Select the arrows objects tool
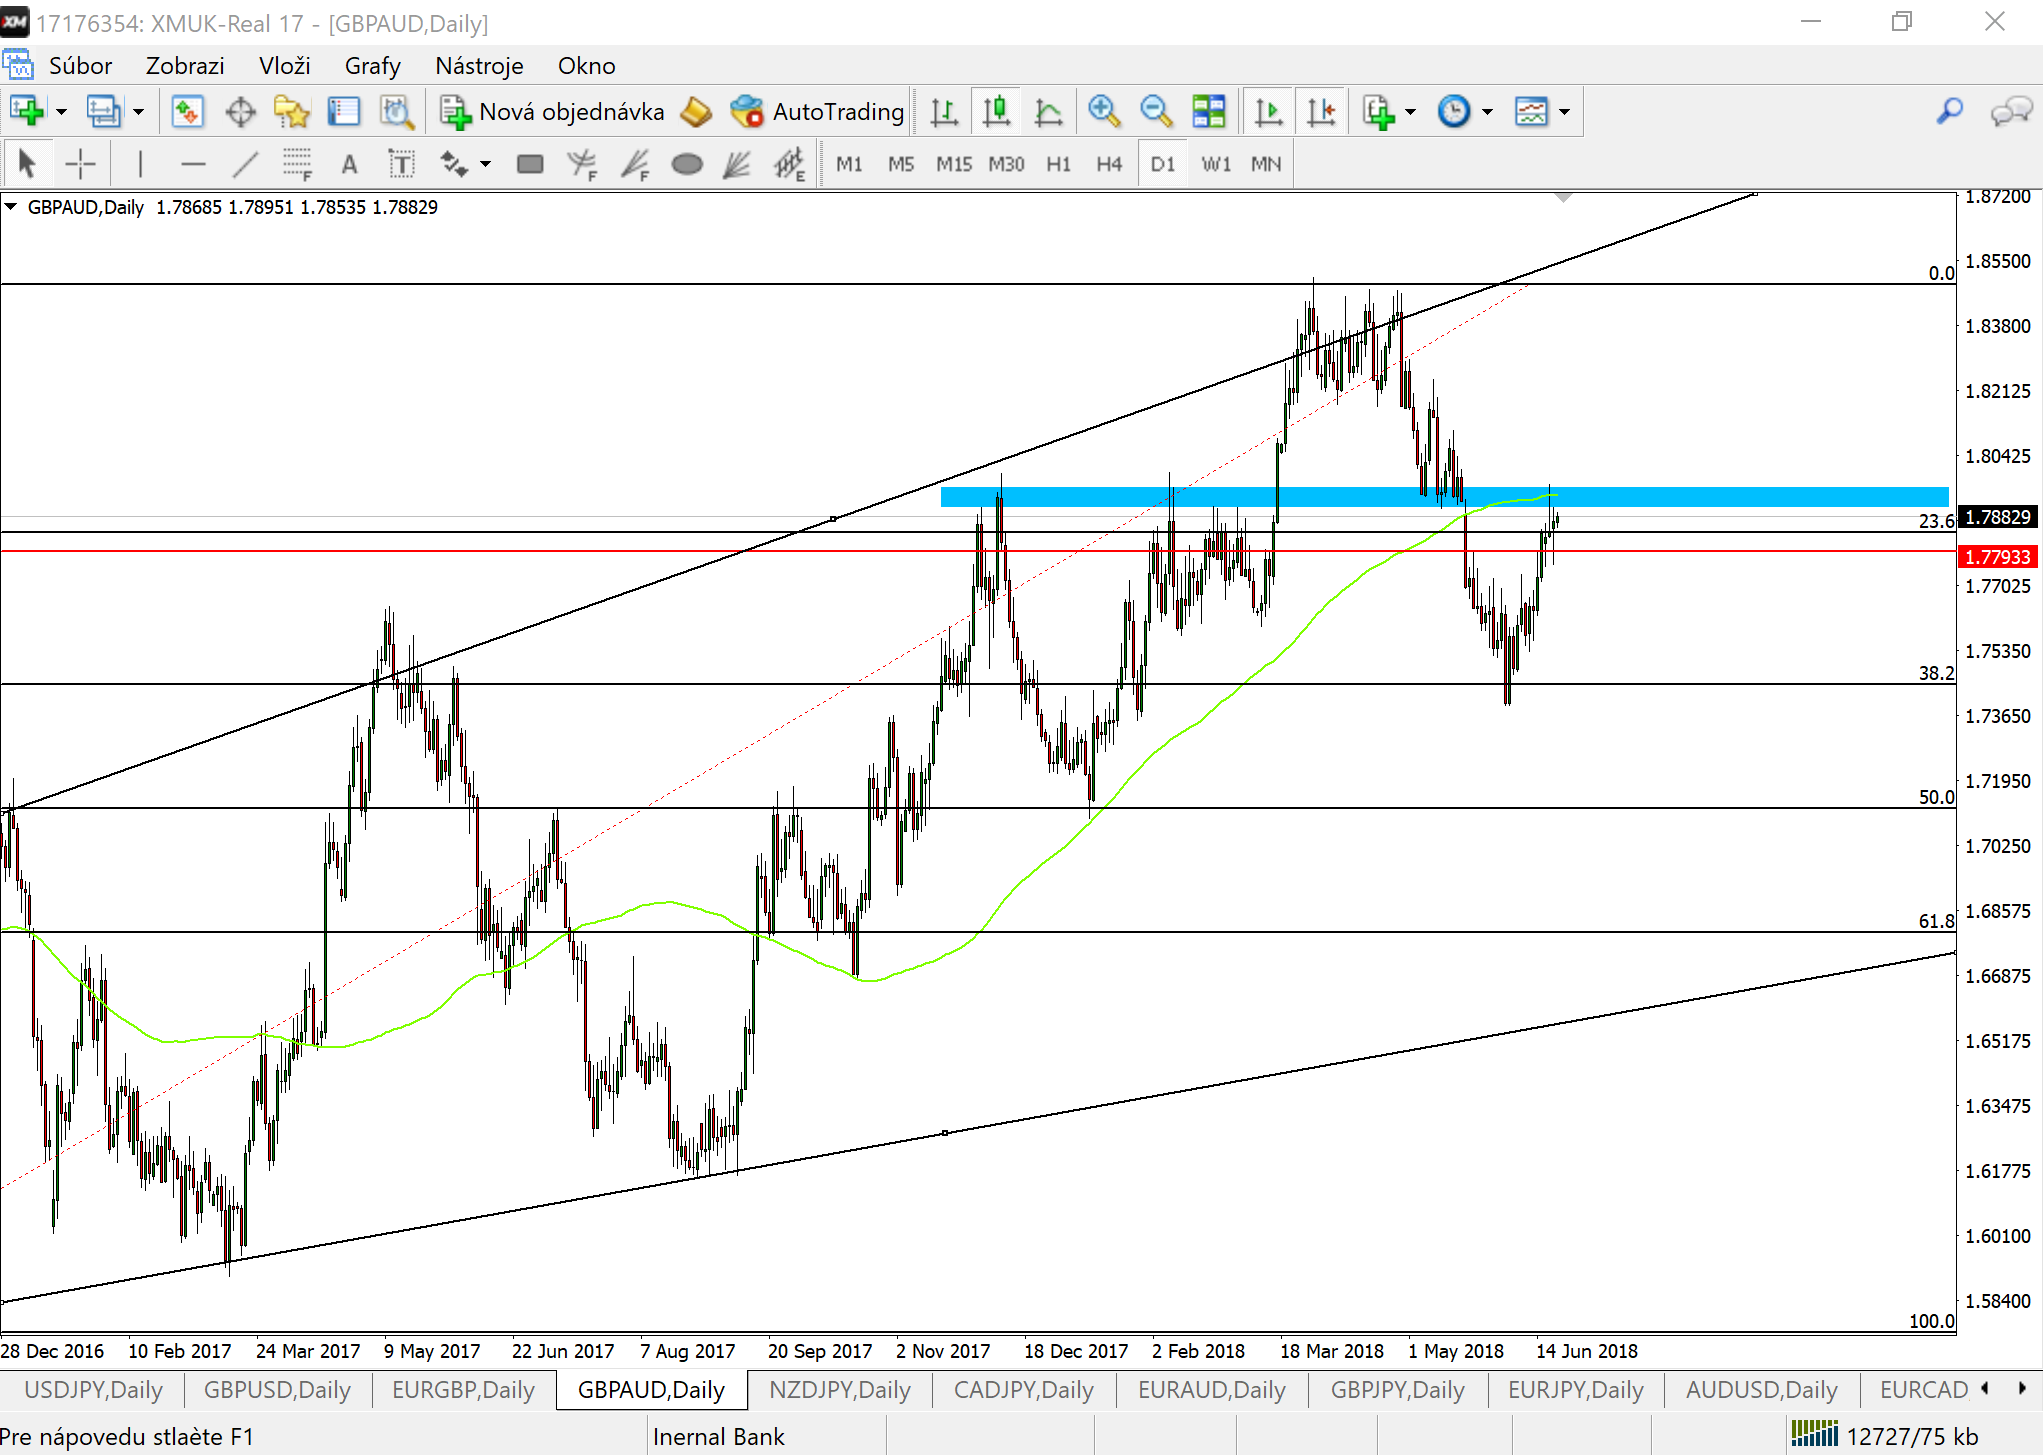 click(x=455, y=163)
